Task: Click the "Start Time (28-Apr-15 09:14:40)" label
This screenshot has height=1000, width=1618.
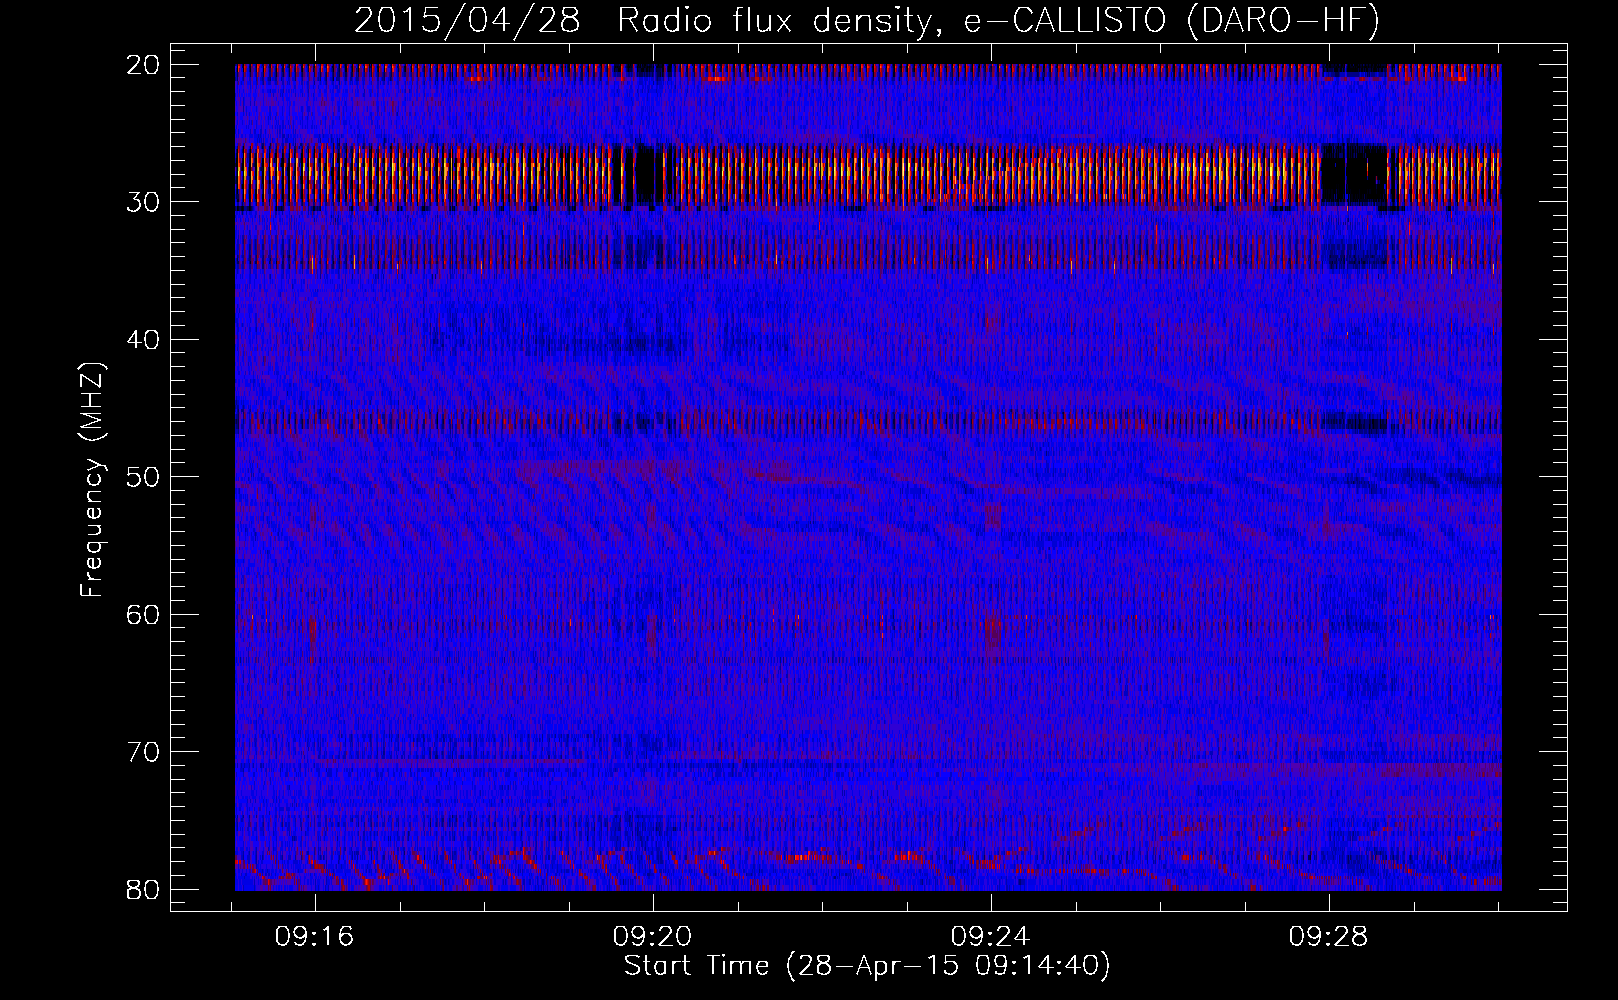Action: 867,966
